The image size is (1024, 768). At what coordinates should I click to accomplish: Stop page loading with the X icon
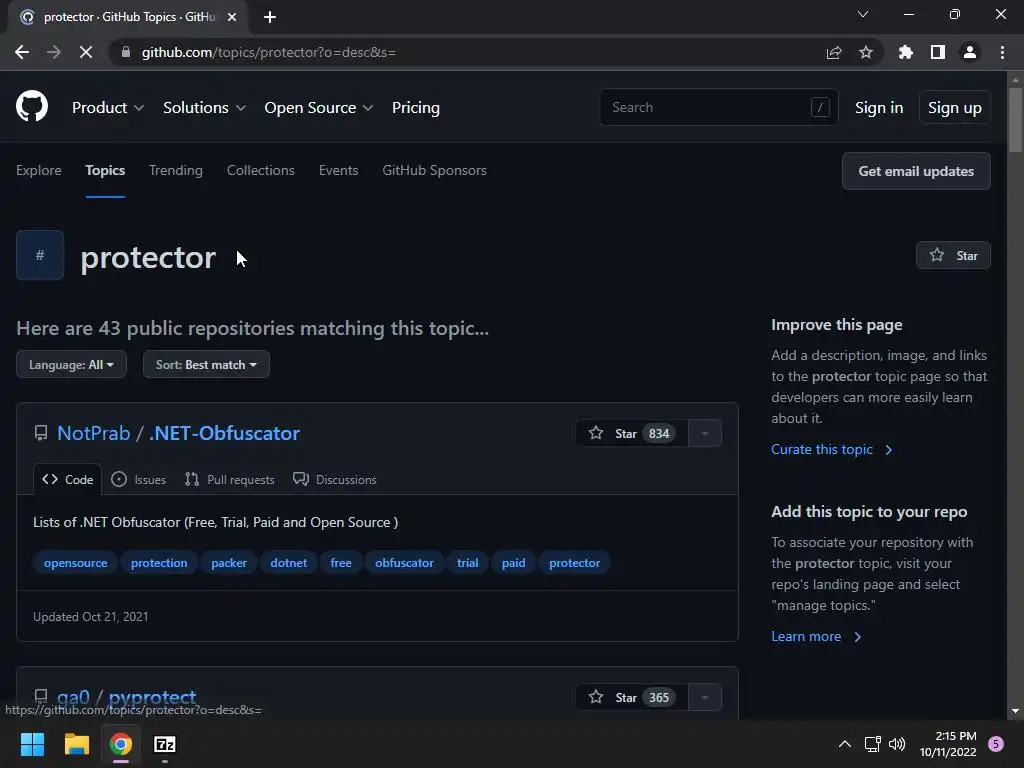click(x=86, y=52)
